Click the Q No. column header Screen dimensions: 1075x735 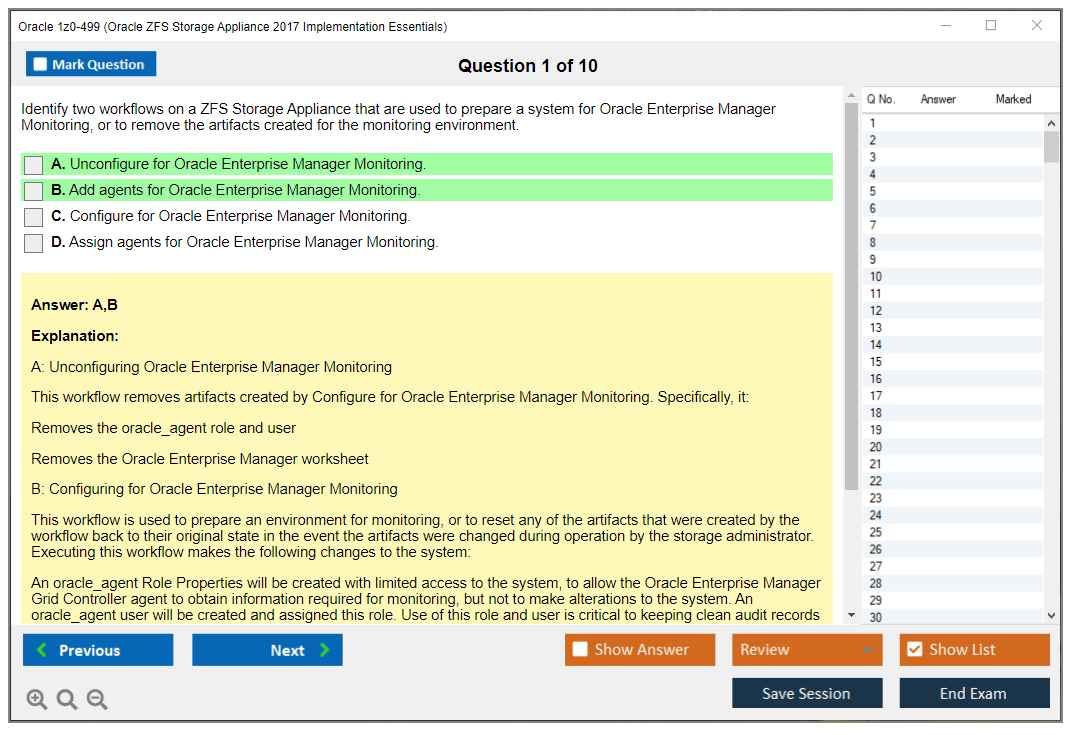(881, 99)
